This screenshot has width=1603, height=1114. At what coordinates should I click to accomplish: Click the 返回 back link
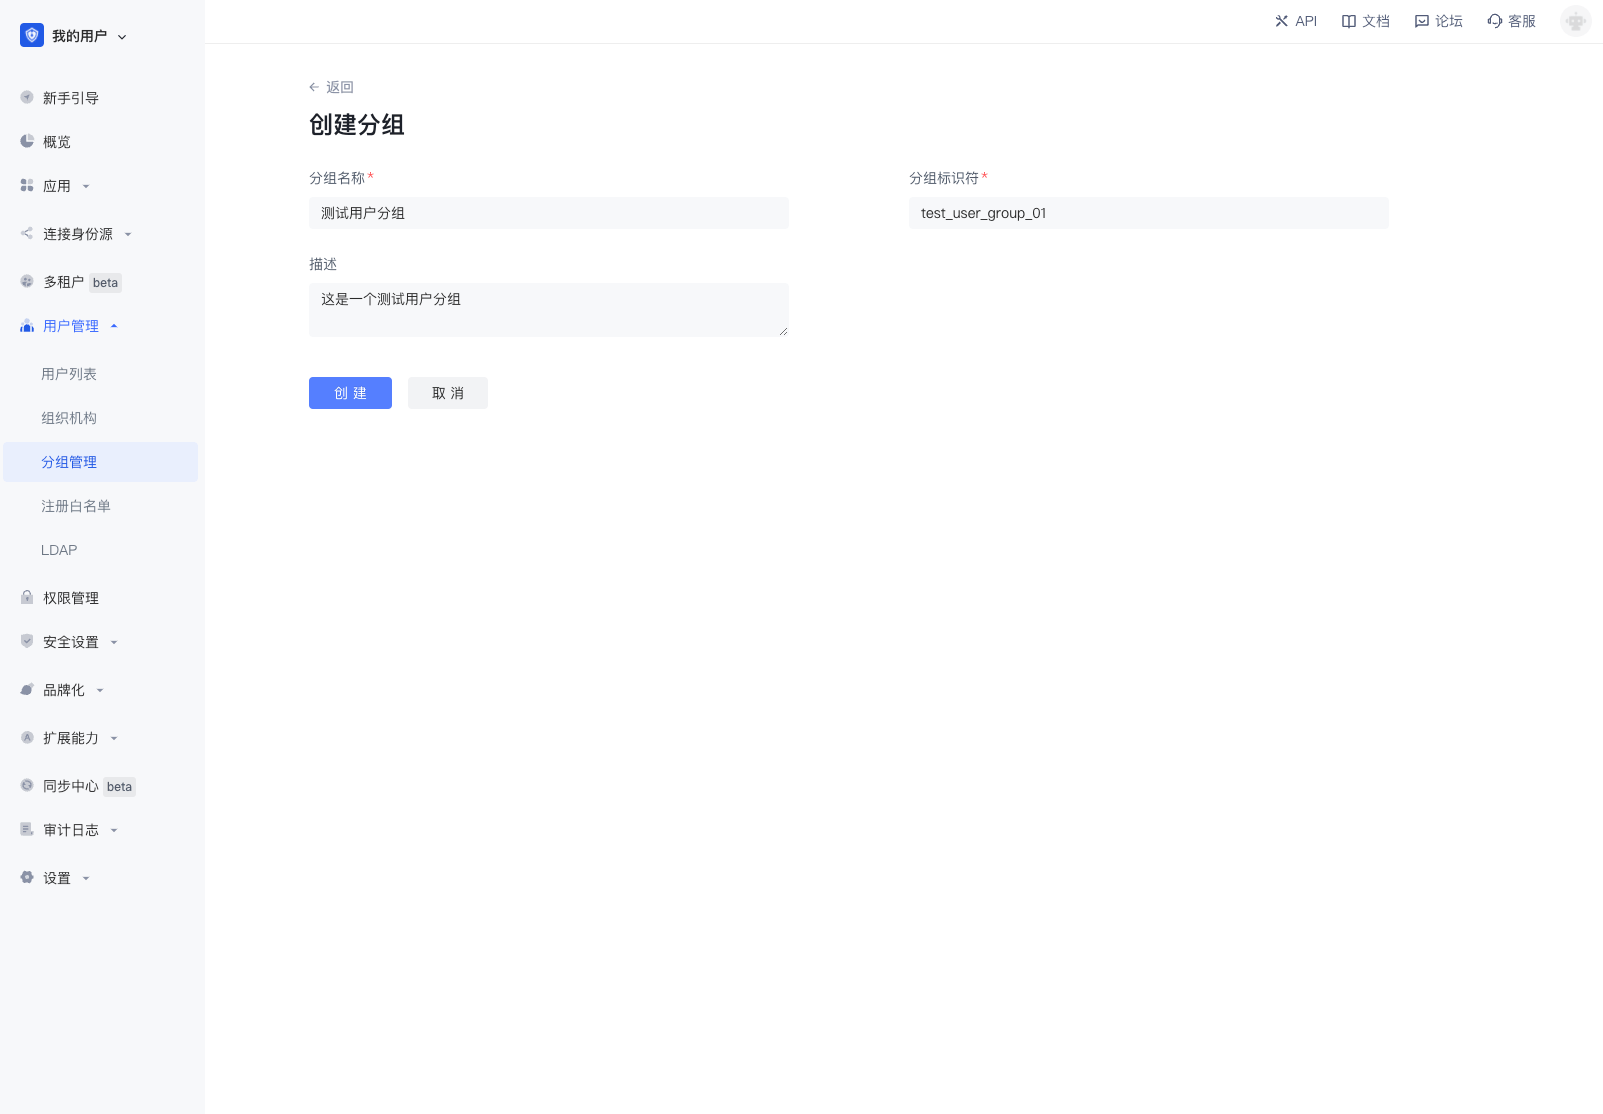(331, 87)
